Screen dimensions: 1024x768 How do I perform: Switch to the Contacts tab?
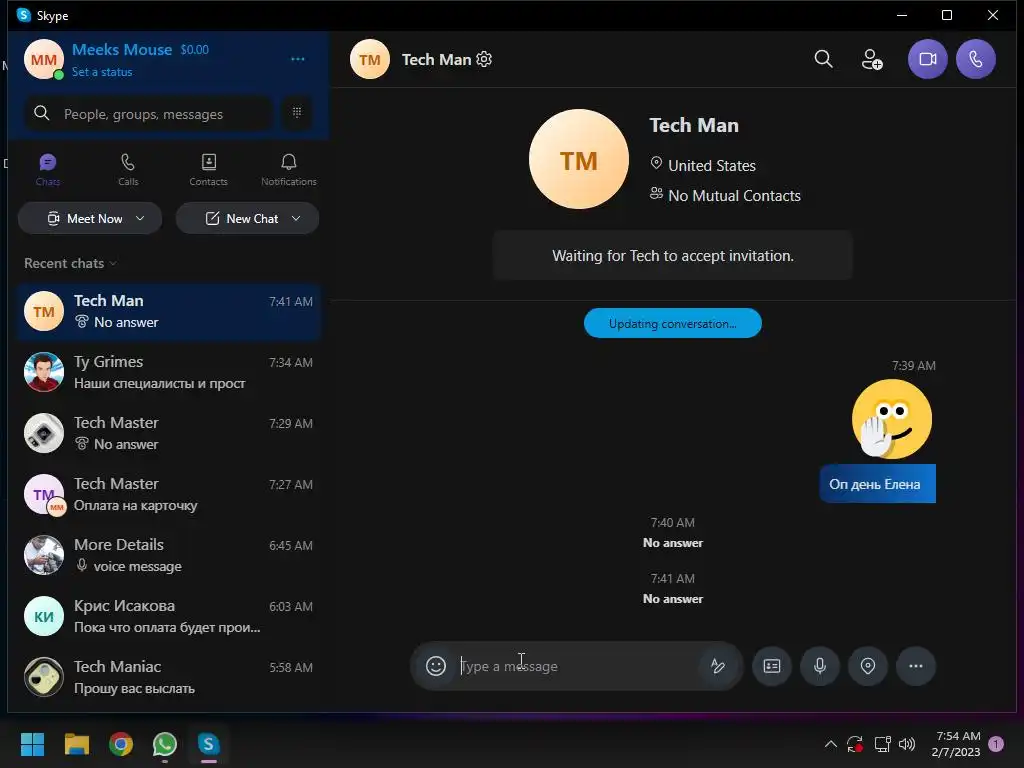pyautogui.click(x=208, y=170)
